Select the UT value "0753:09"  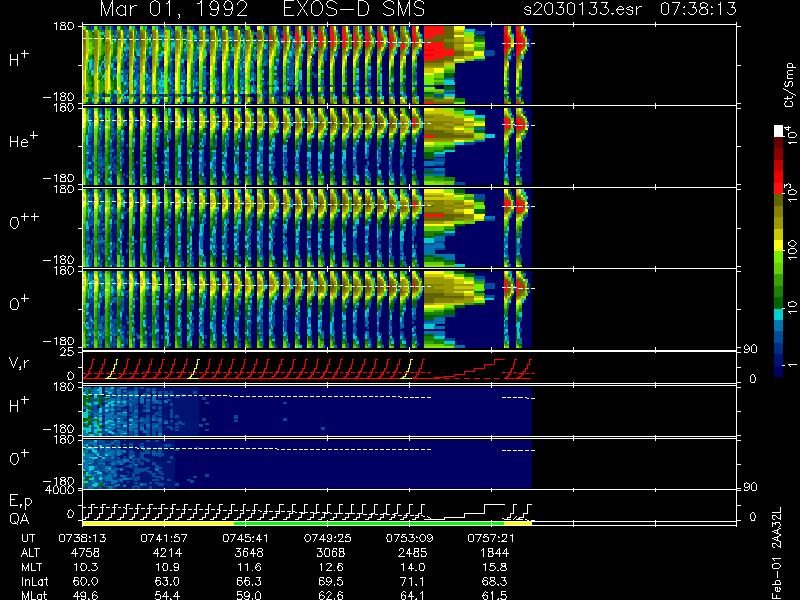409,538
